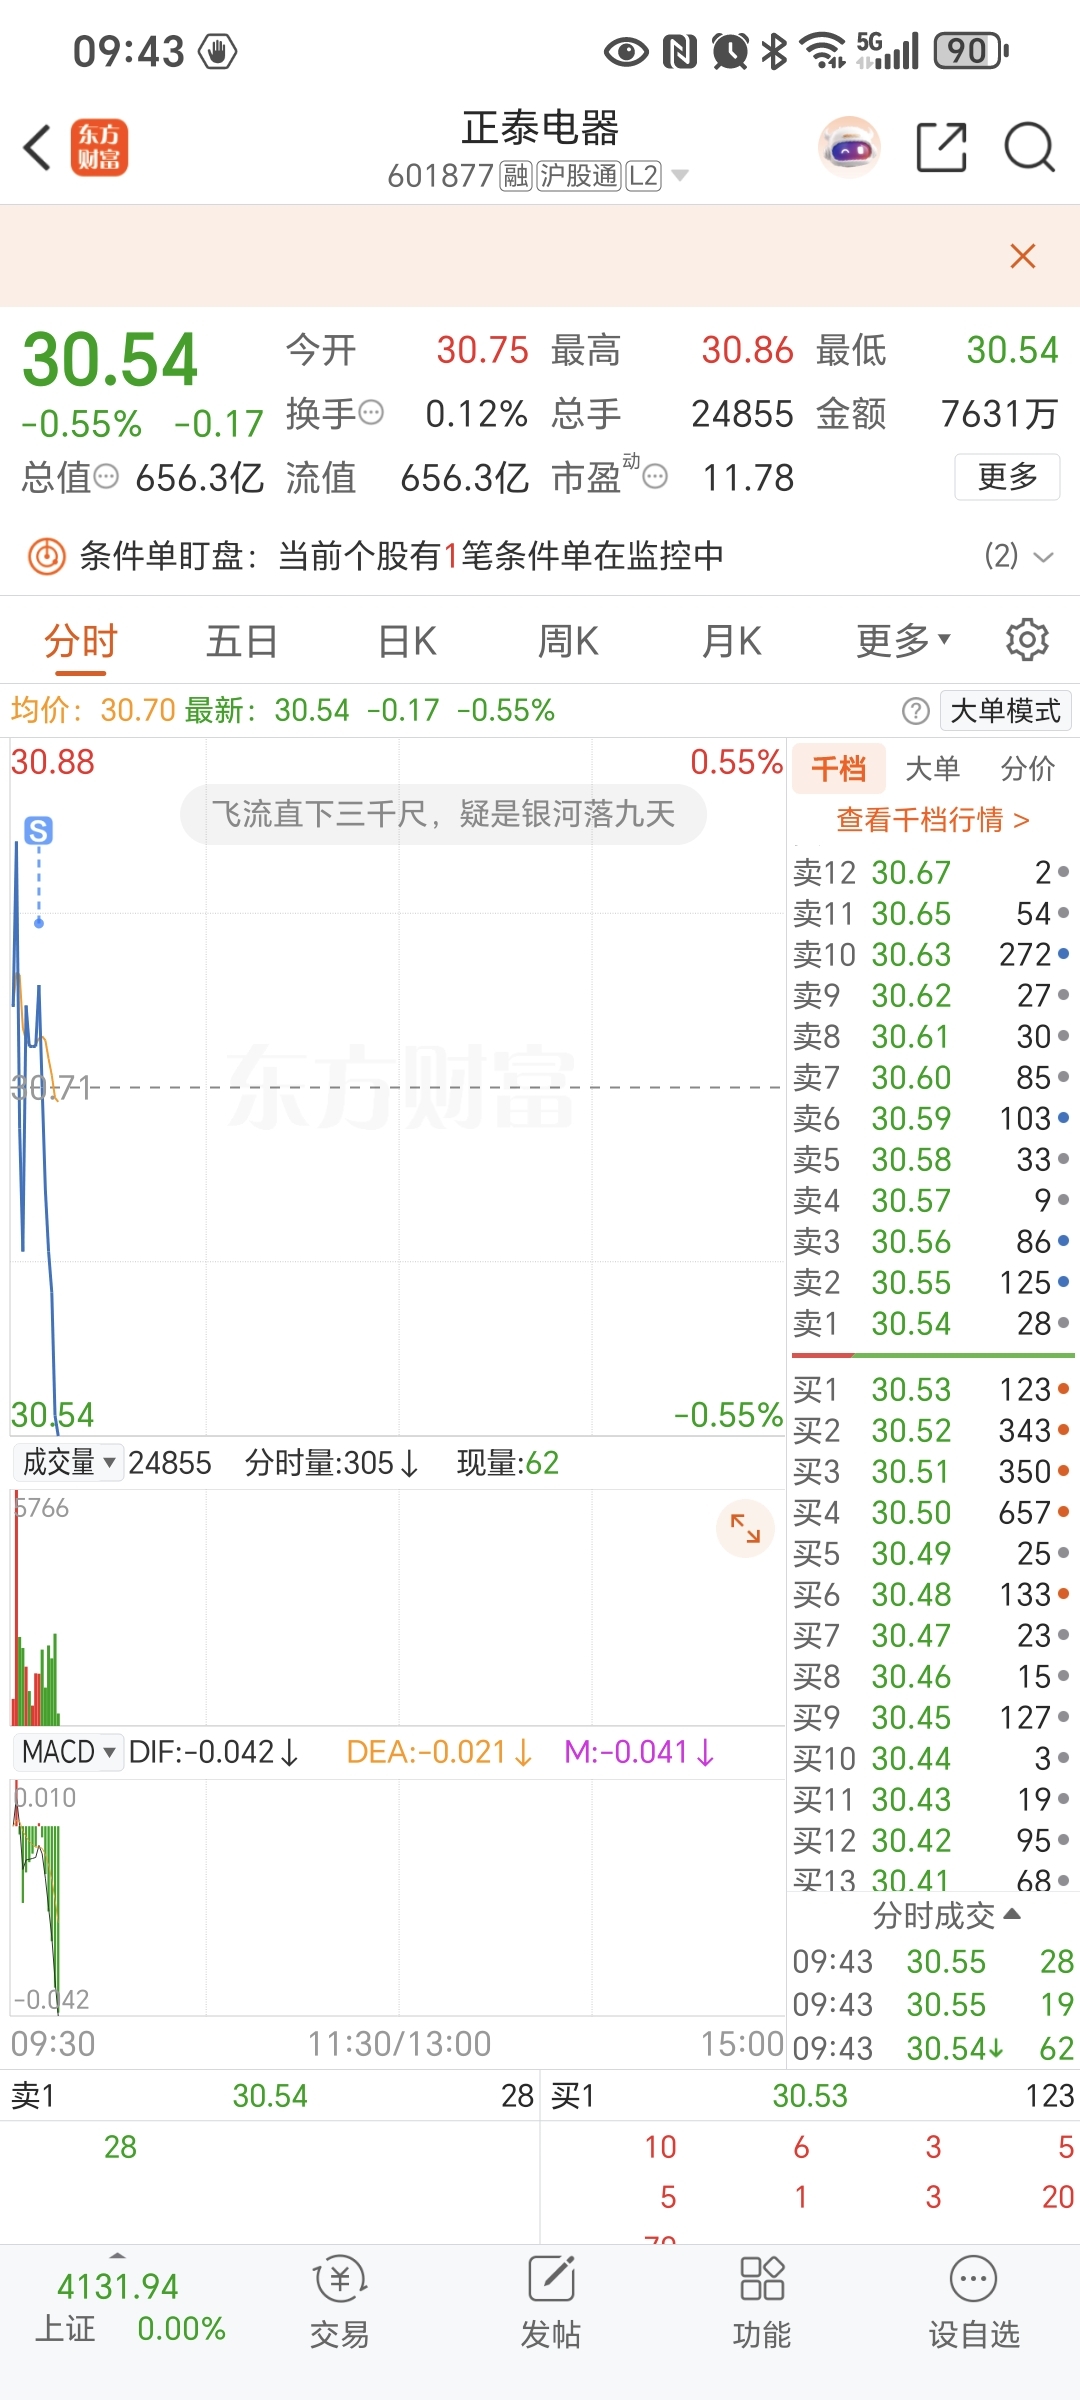Tap the 上证 4131.94 index ticker
1080x2400 pixels.
130,2307
